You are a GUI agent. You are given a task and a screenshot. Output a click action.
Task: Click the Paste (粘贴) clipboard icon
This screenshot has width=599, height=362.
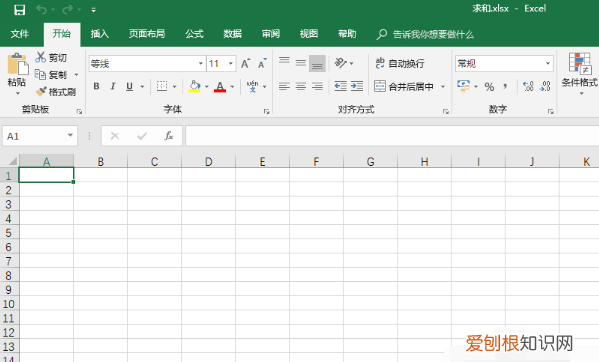tap(18, 64)
